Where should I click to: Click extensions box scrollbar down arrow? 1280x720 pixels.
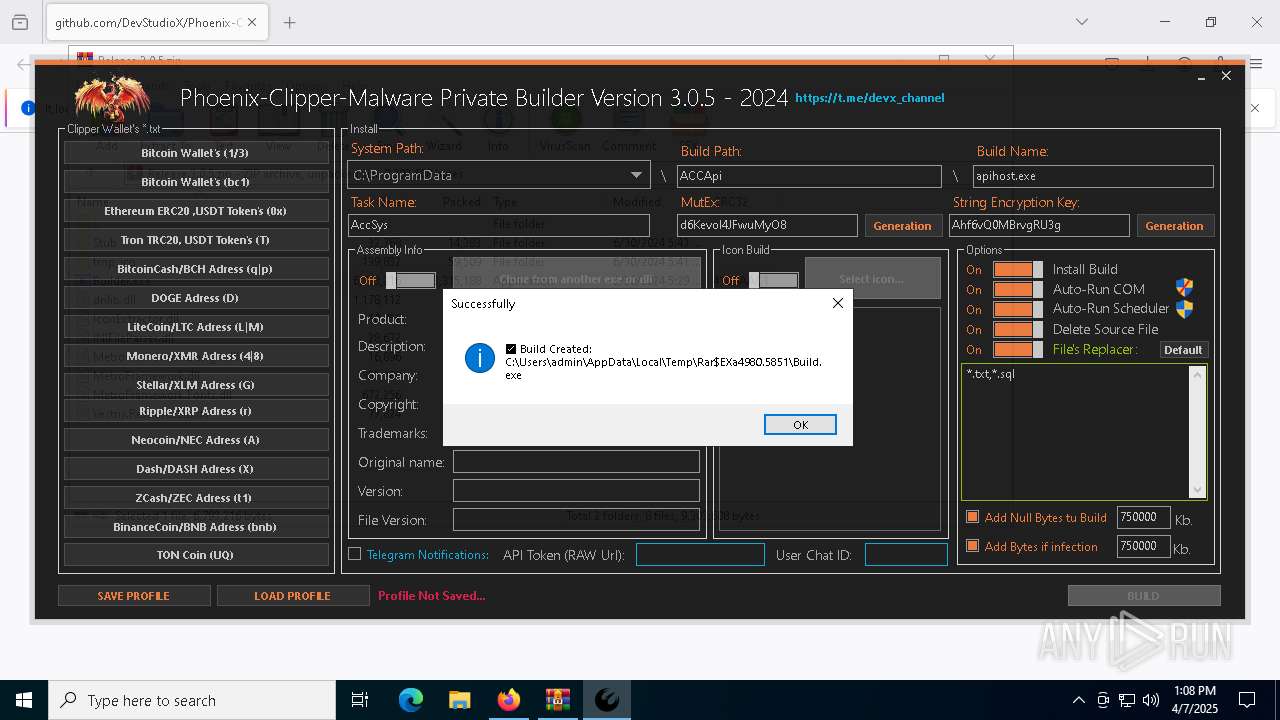[x=1197, y=490]
